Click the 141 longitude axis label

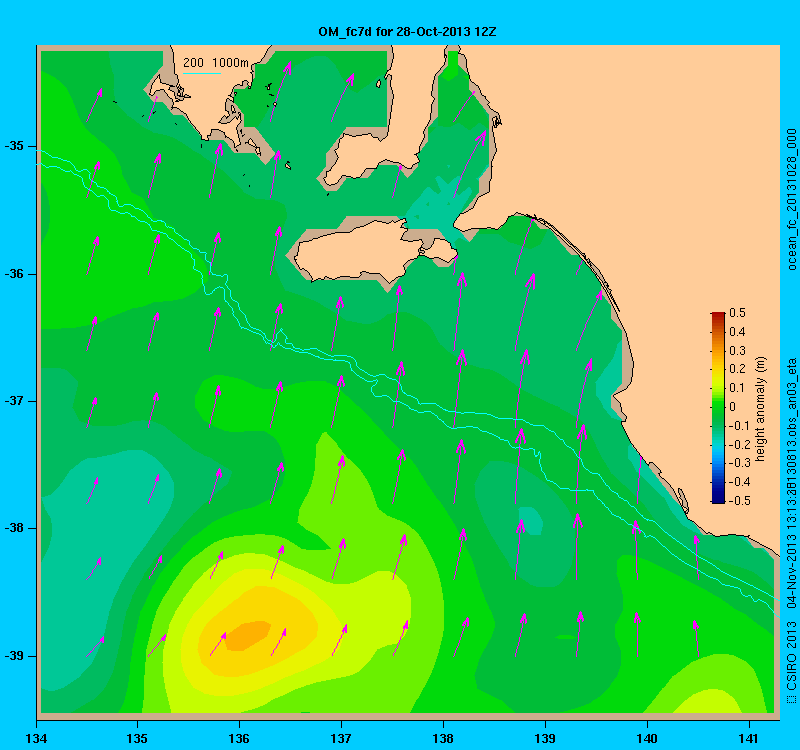(x=749, y=738)
